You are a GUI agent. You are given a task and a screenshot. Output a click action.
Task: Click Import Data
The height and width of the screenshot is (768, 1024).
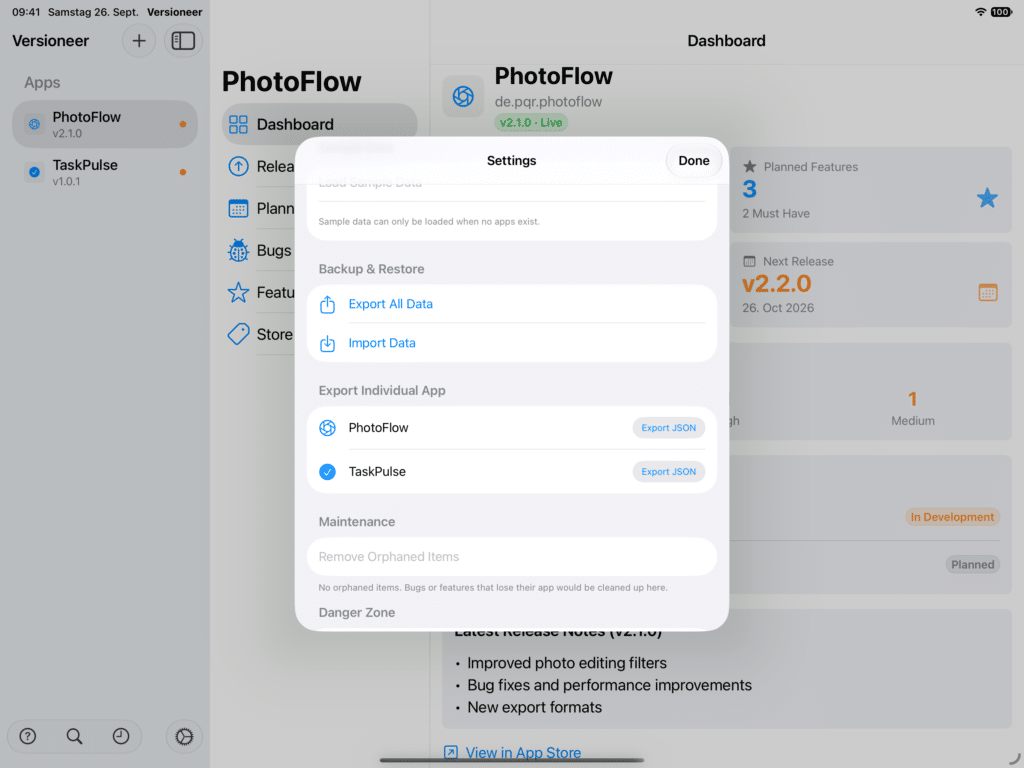pos(382,343)
